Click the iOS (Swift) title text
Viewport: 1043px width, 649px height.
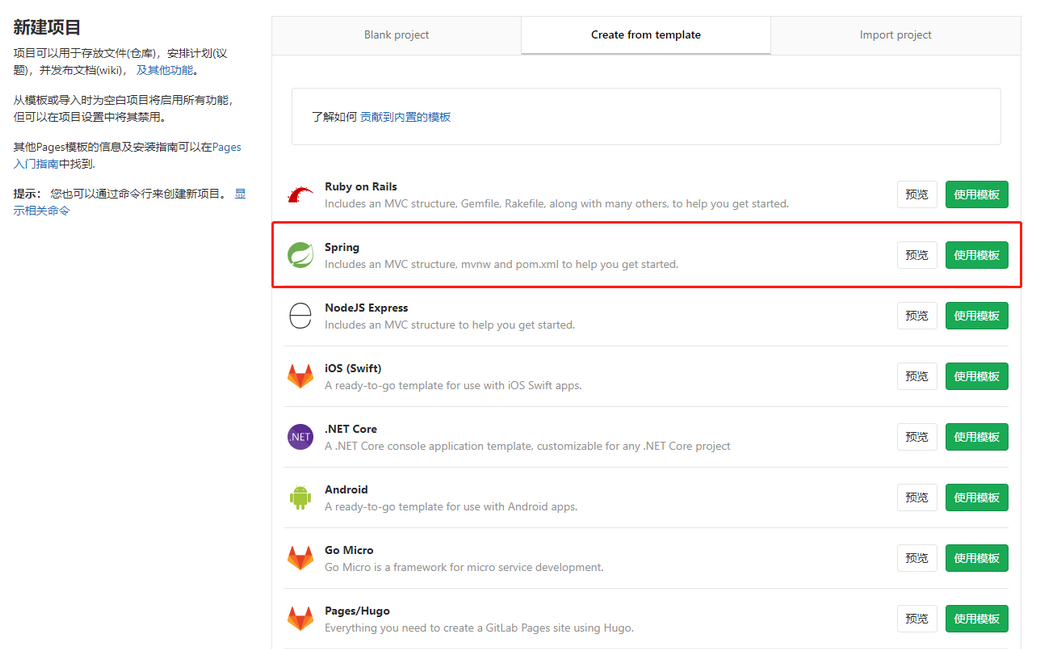click(x=353, y=368)
